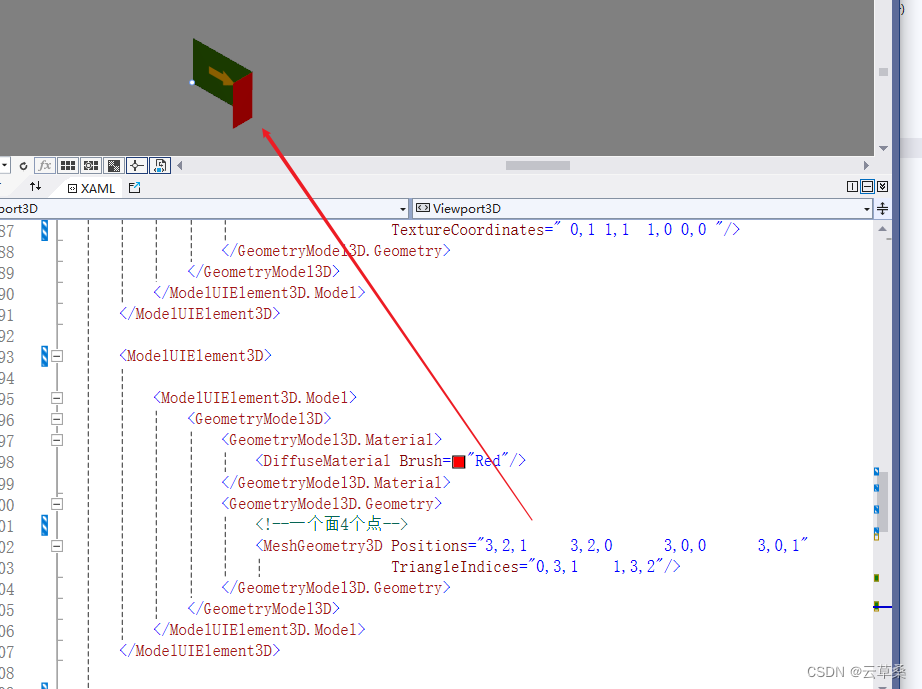Select the XAML tab
Screen dimensions: 922x689
pyautogui.click(x=95, y=188)
